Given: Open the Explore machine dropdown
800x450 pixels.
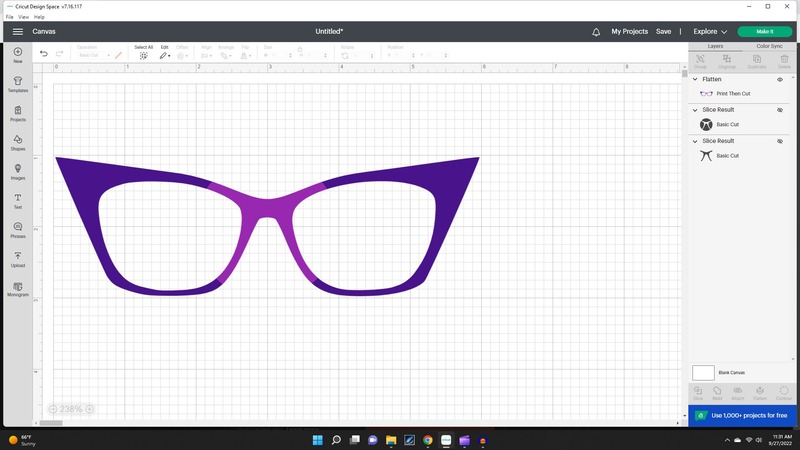Looking at the screenshot, I should click(x=710, y=32).
